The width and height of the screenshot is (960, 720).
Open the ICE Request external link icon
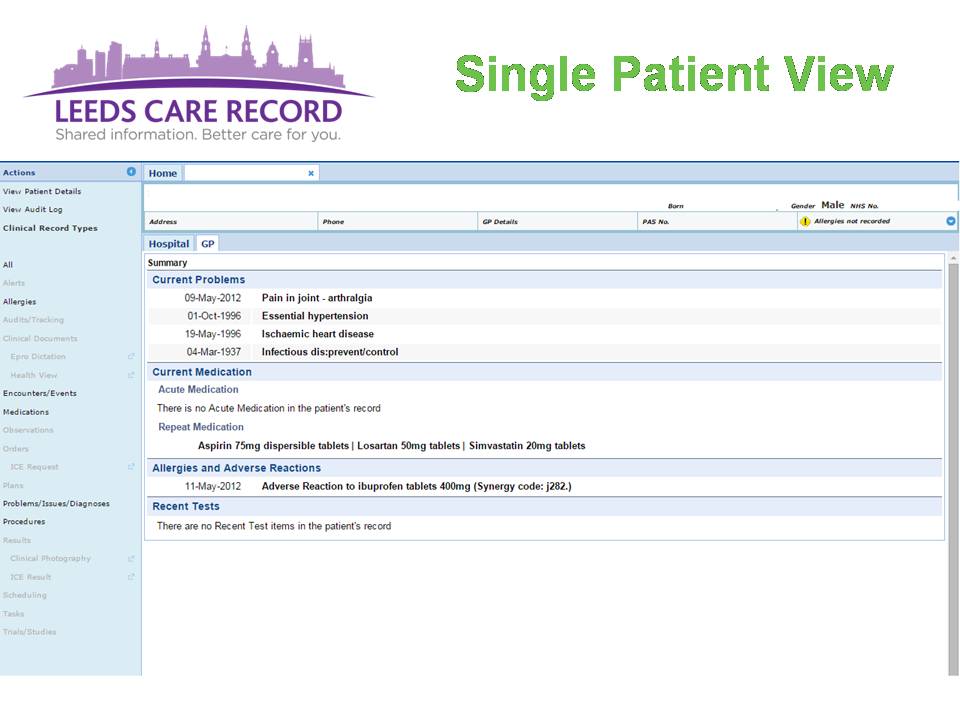130,466
